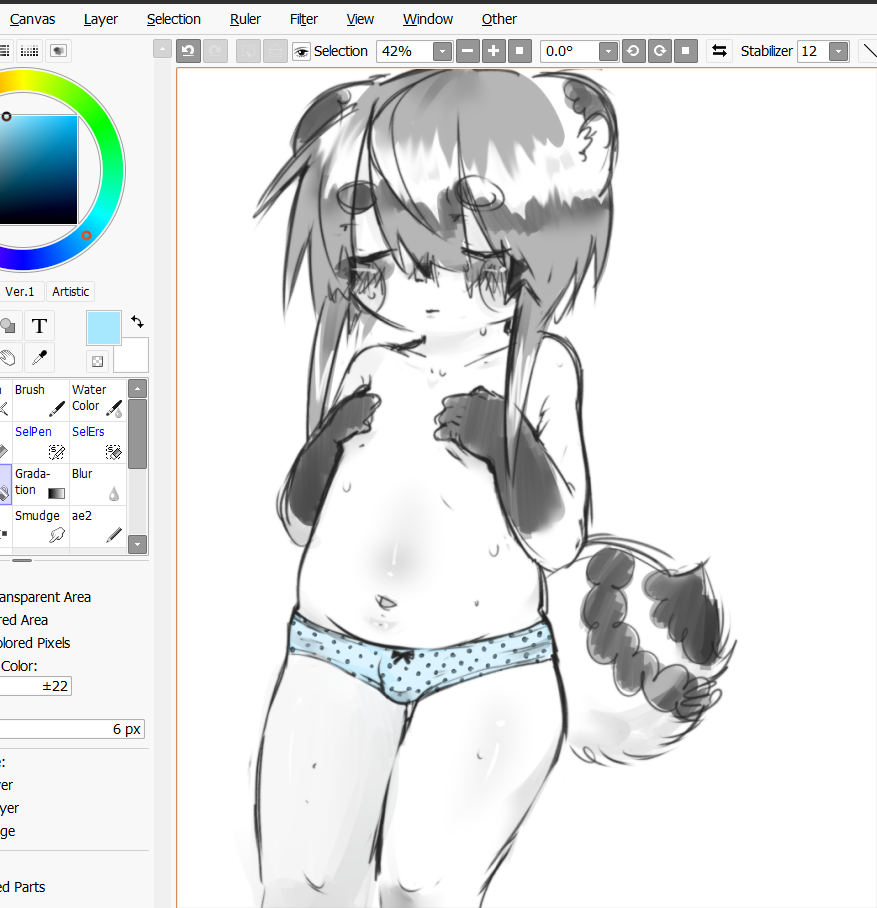Toggle the Selection visibility eye

(301, 51)
